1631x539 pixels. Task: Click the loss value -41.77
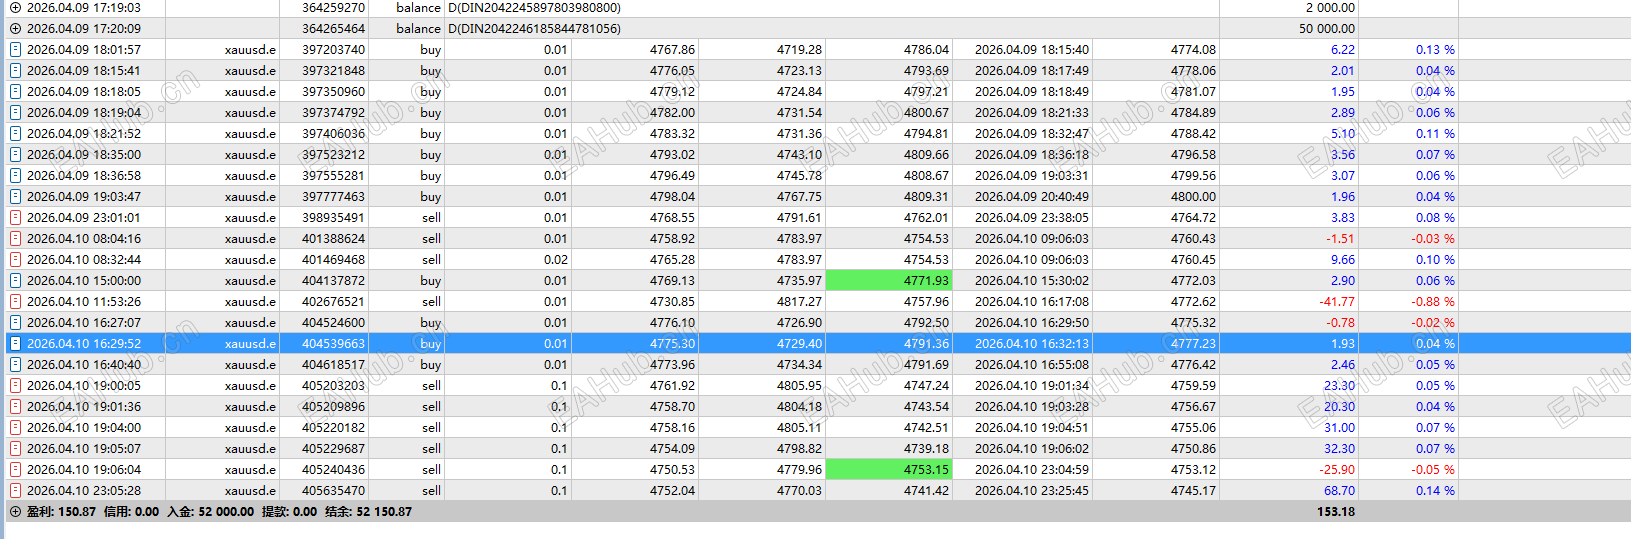coord(1337,301)
